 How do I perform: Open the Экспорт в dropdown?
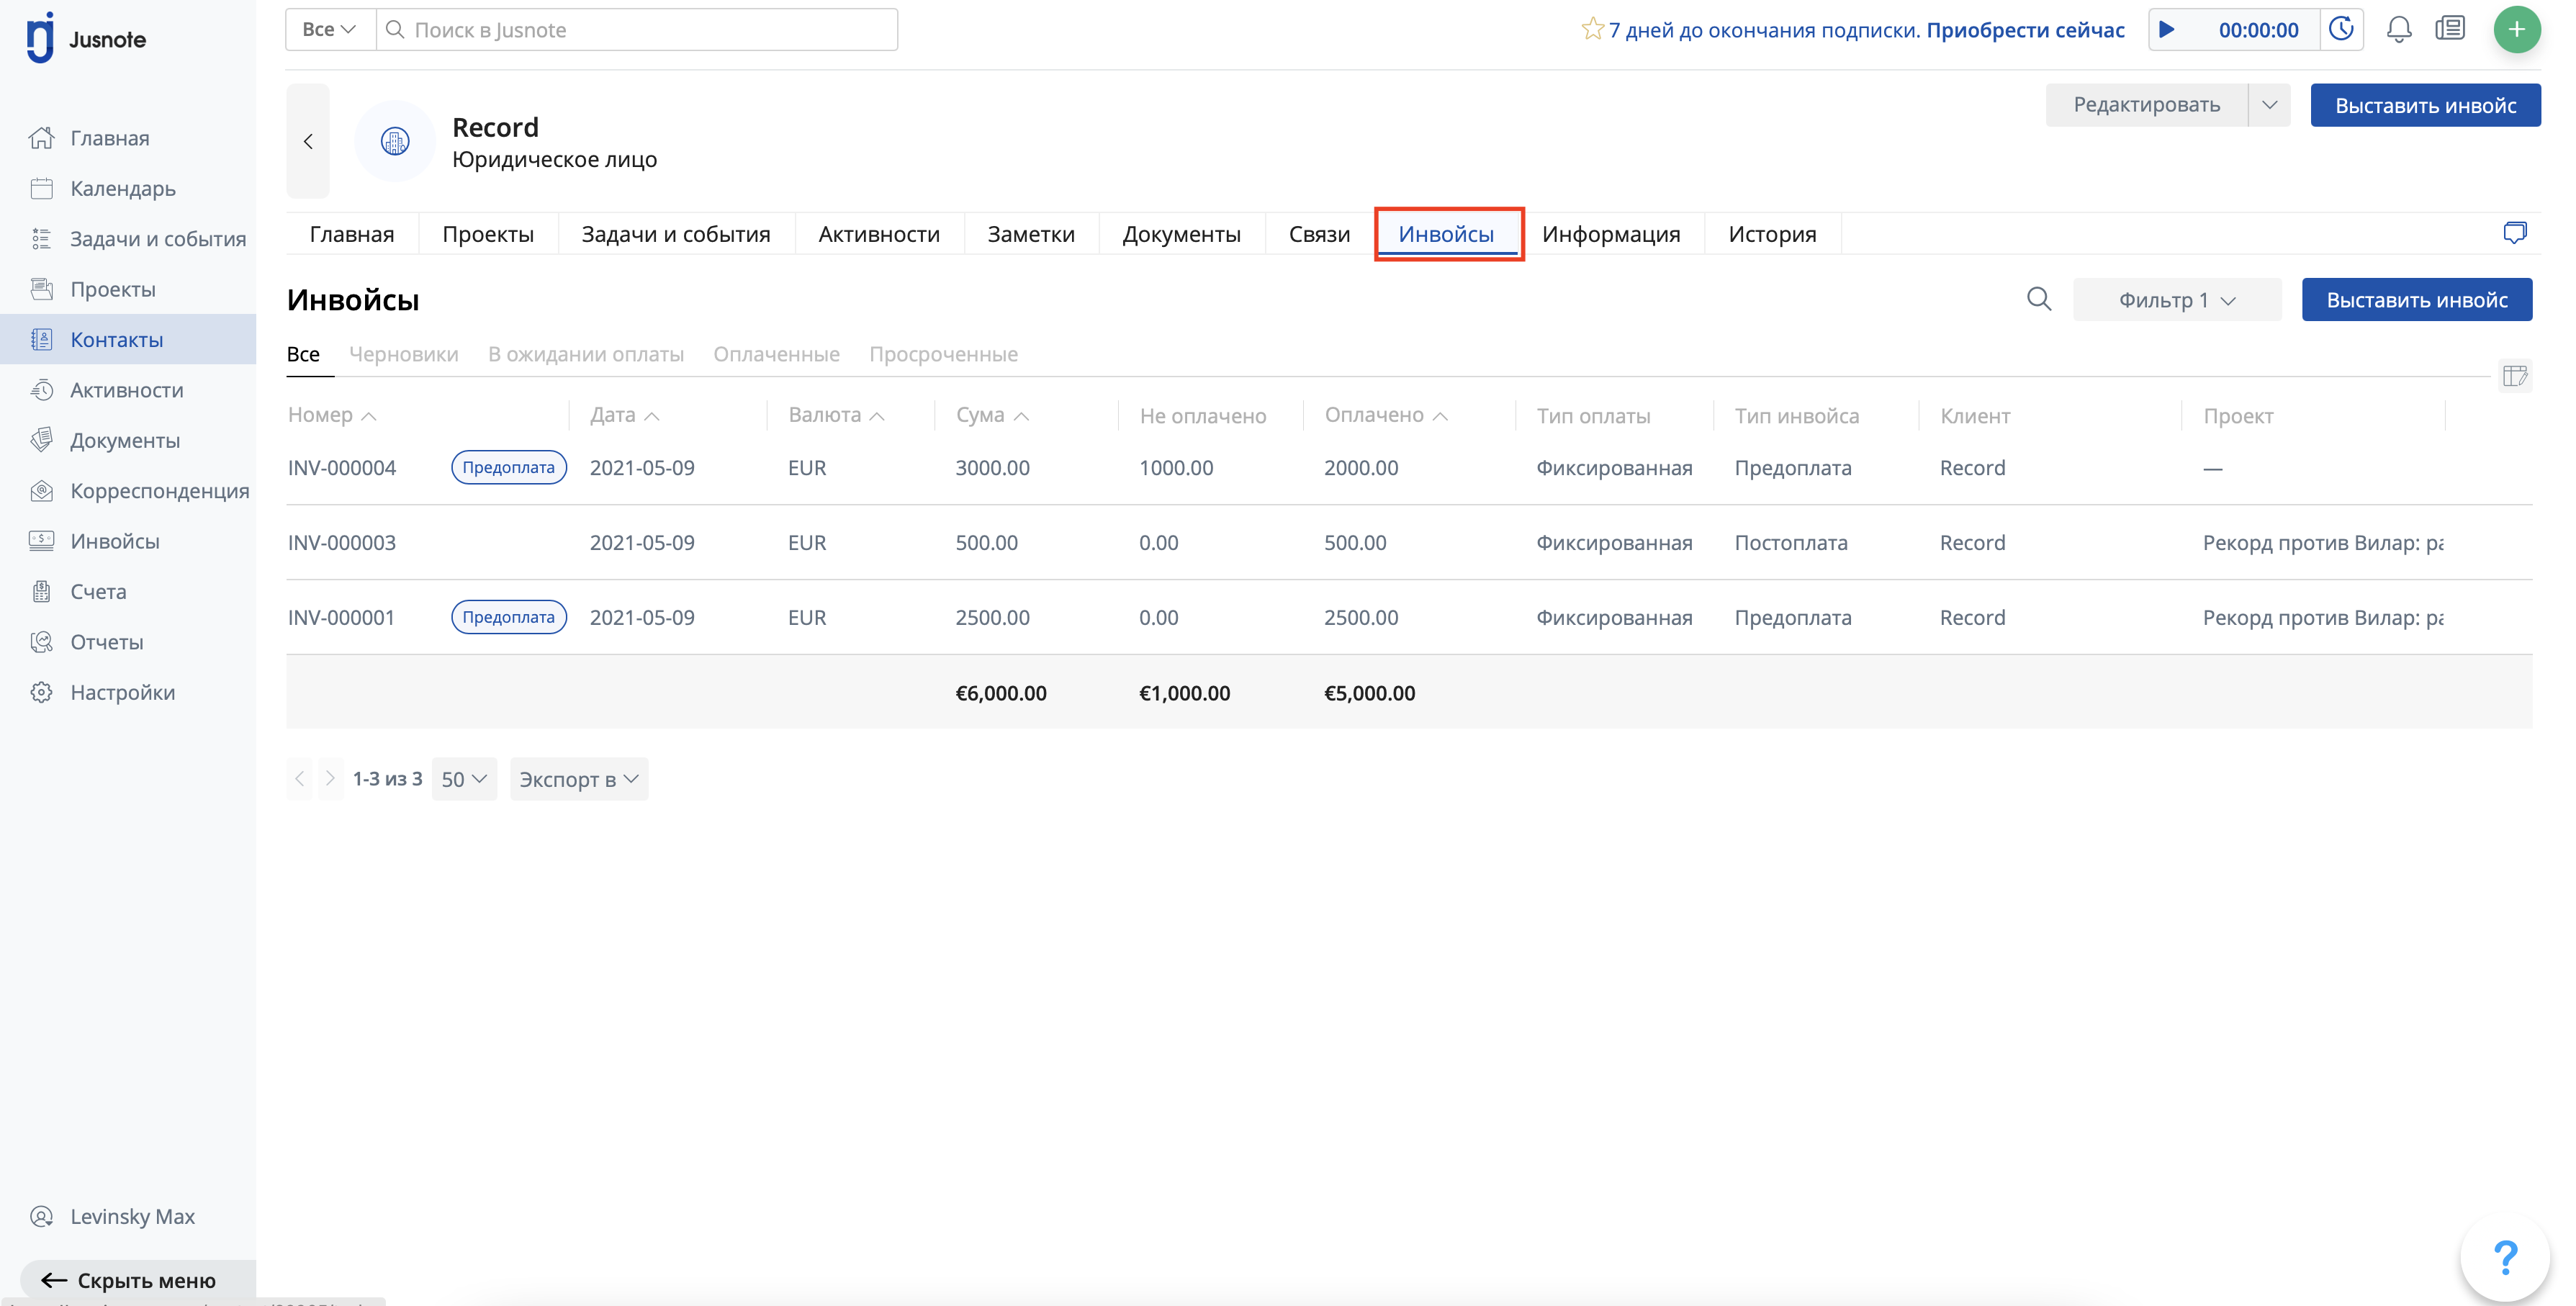click(579, 779)
